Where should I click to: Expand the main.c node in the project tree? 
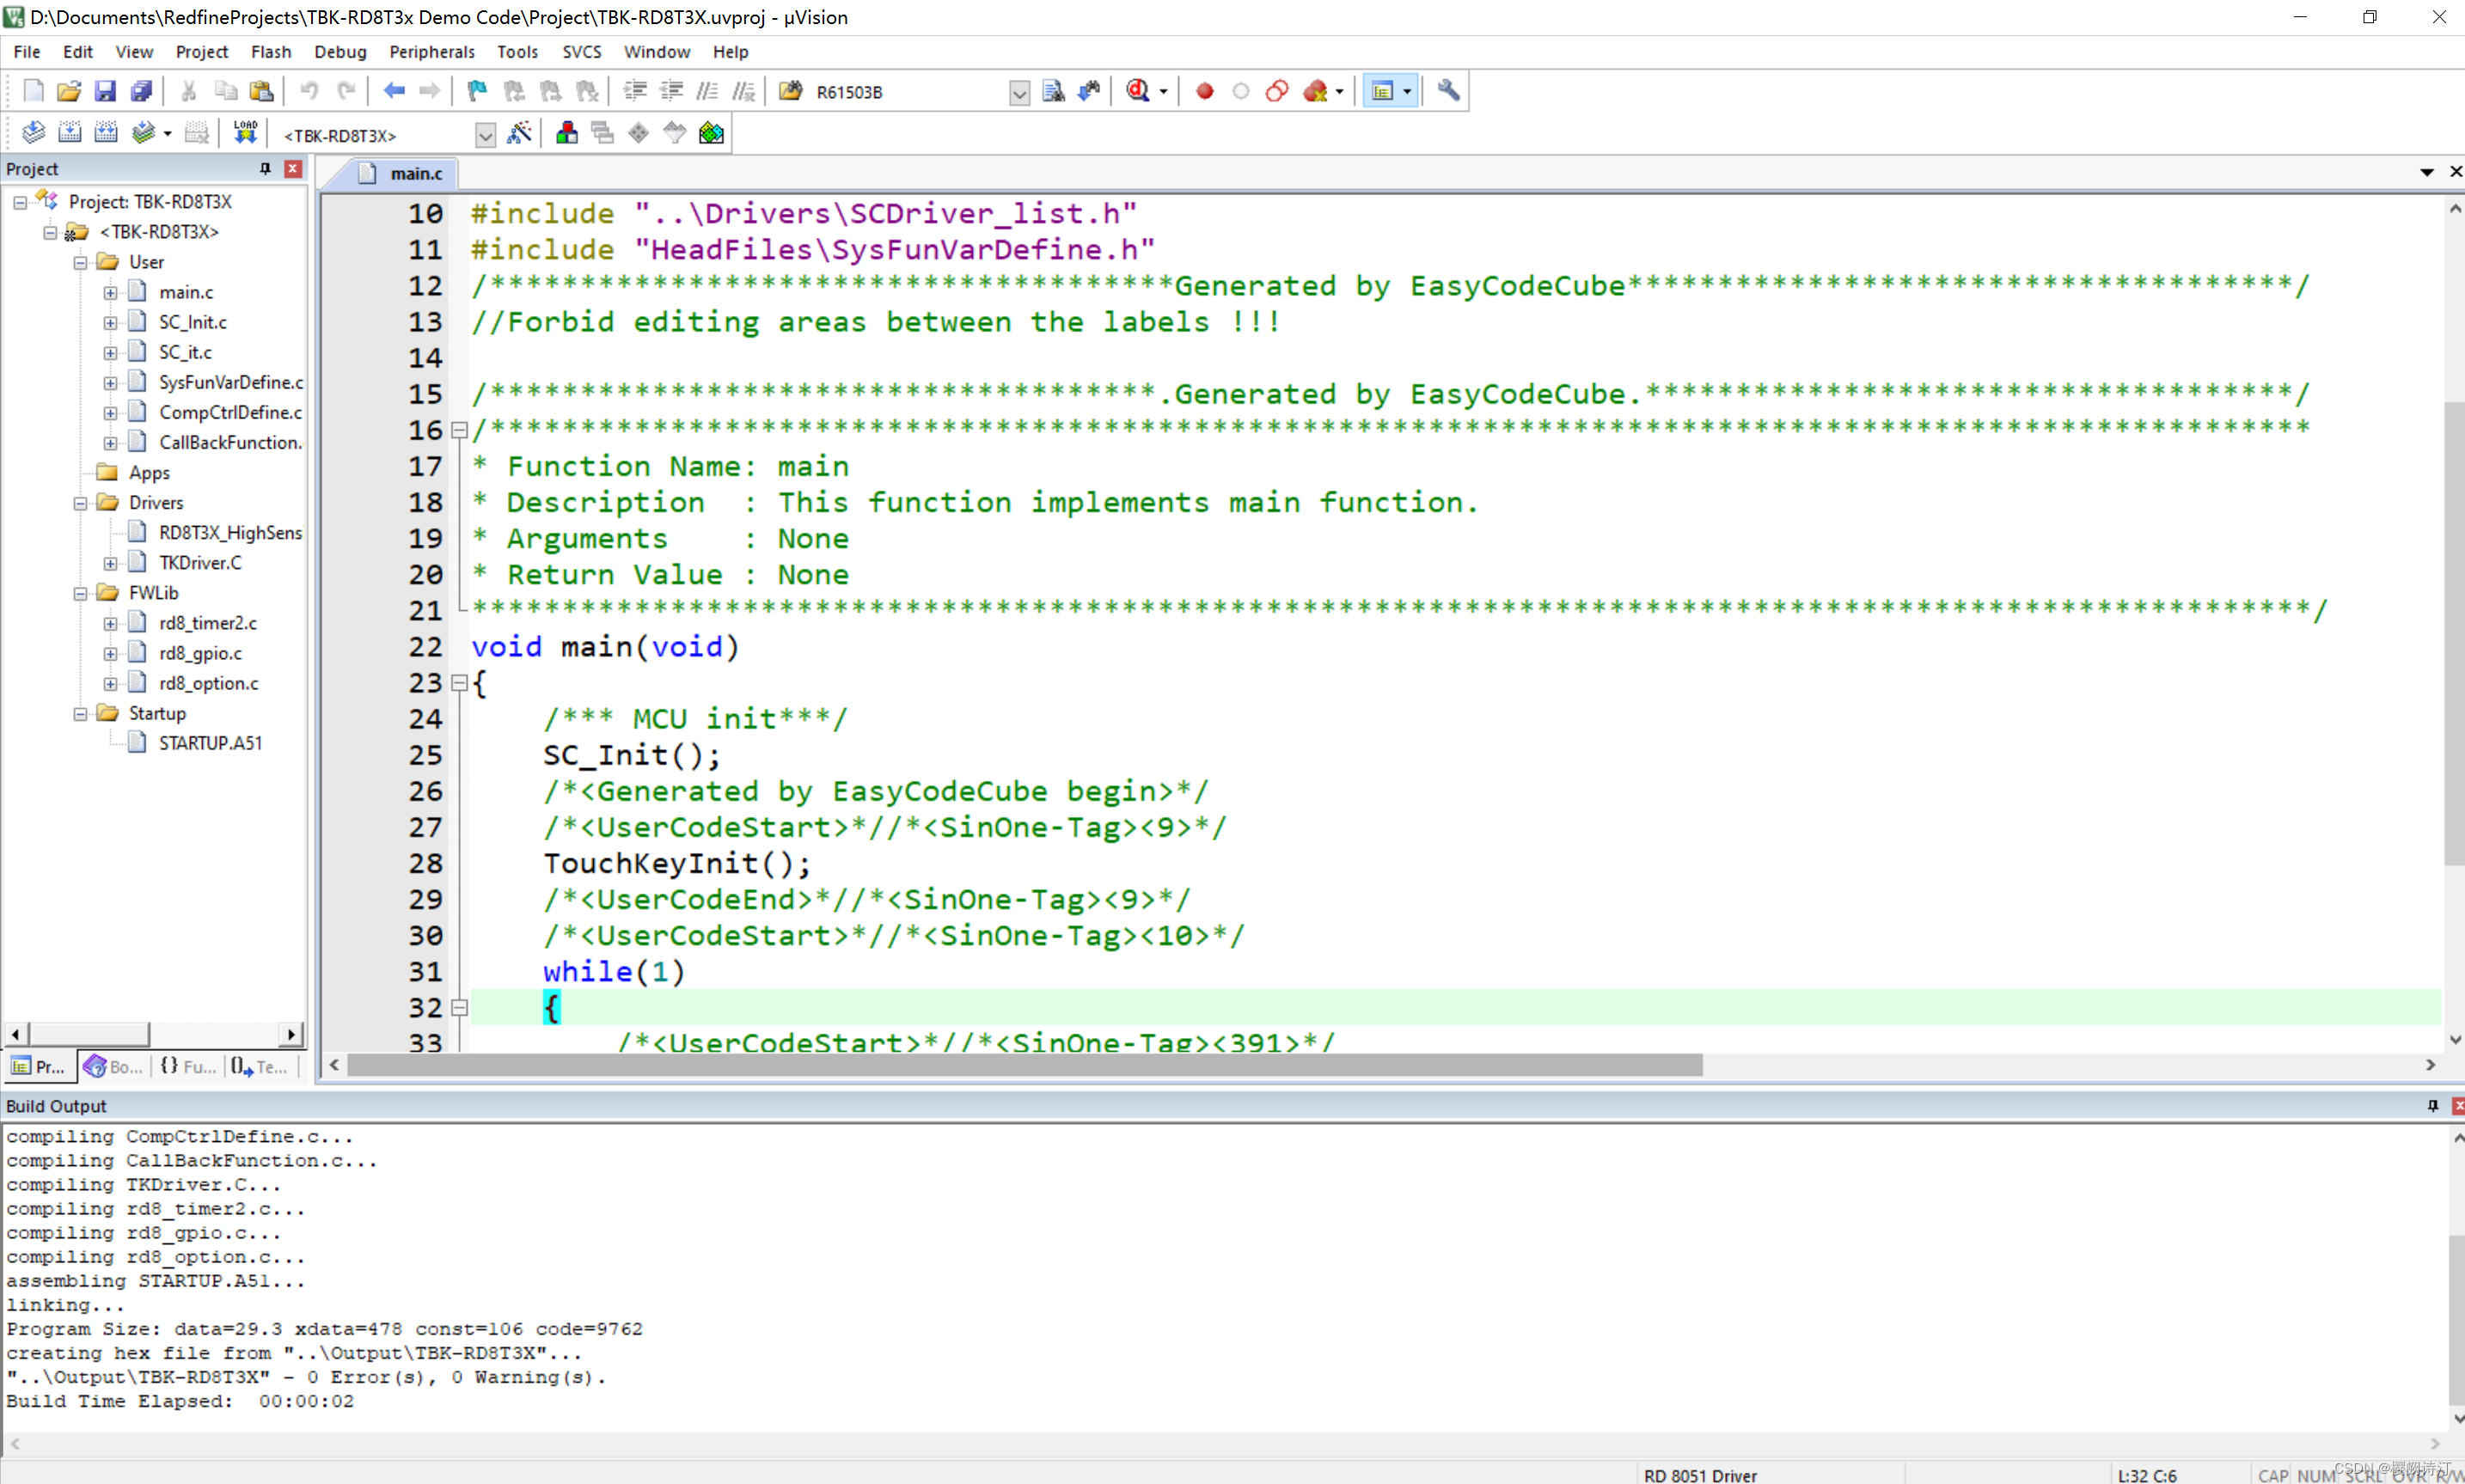110,293
